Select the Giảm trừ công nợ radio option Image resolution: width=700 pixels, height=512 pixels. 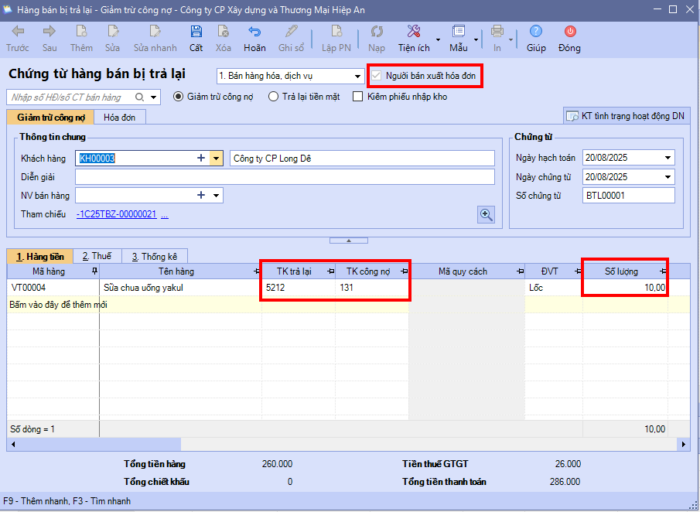coord(179,97)
